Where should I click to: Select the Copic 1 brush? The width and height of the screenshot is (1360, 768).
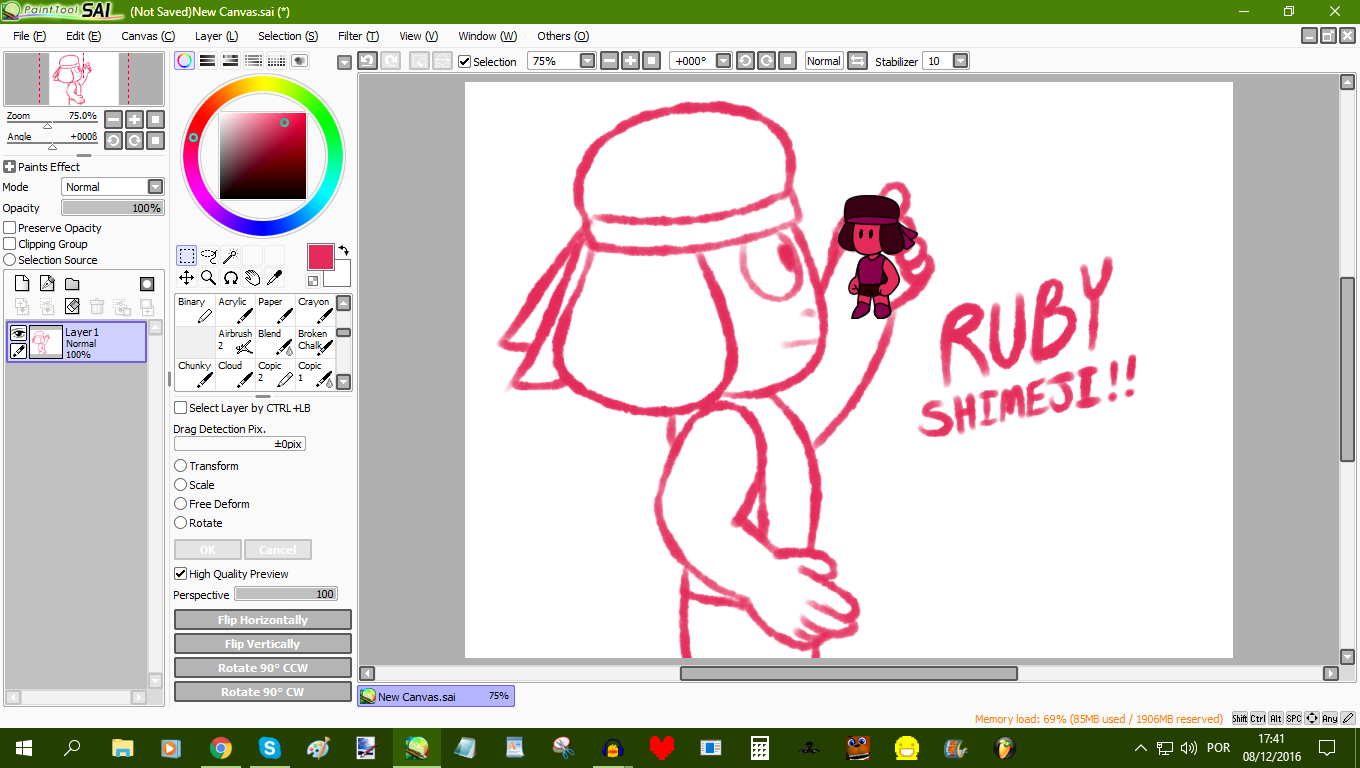pyautogui.click(x=315, y=374)
